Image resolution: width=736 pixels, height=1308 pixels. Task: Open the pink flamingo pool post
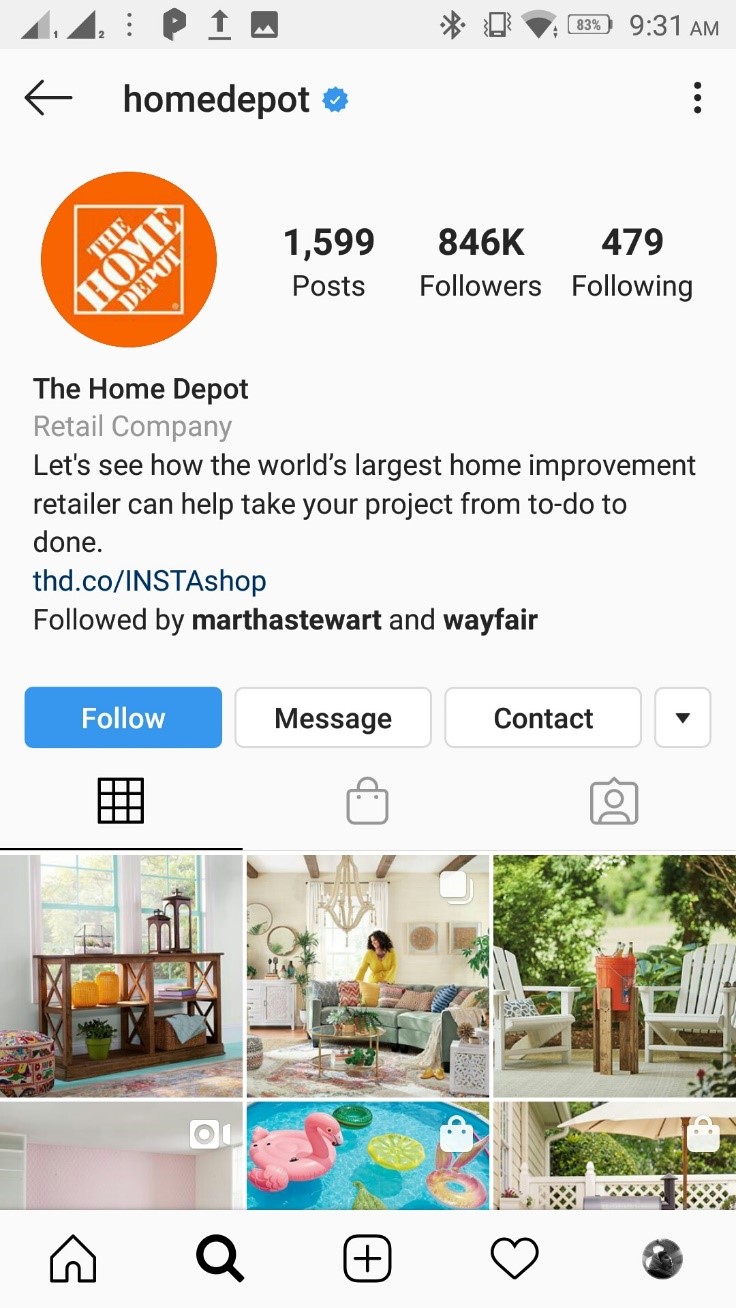368,1155
